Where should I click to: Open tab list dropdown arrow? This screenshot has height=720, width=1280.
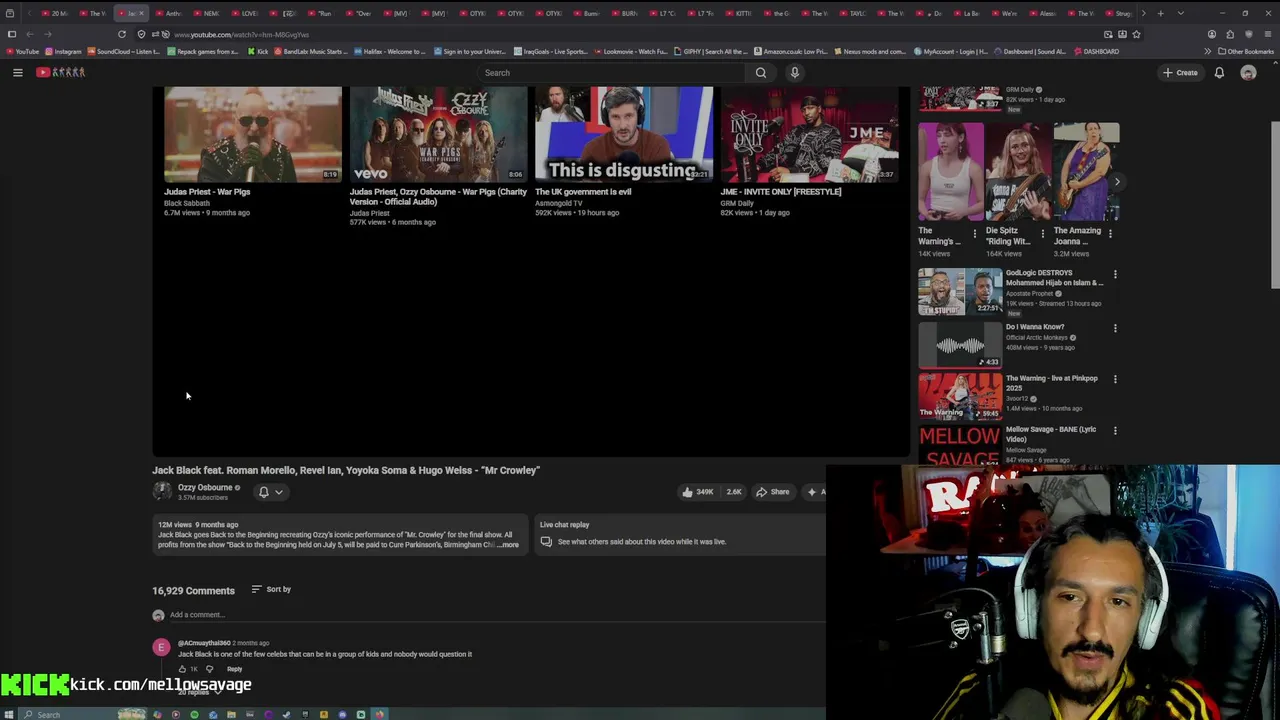click(1180, 13)
